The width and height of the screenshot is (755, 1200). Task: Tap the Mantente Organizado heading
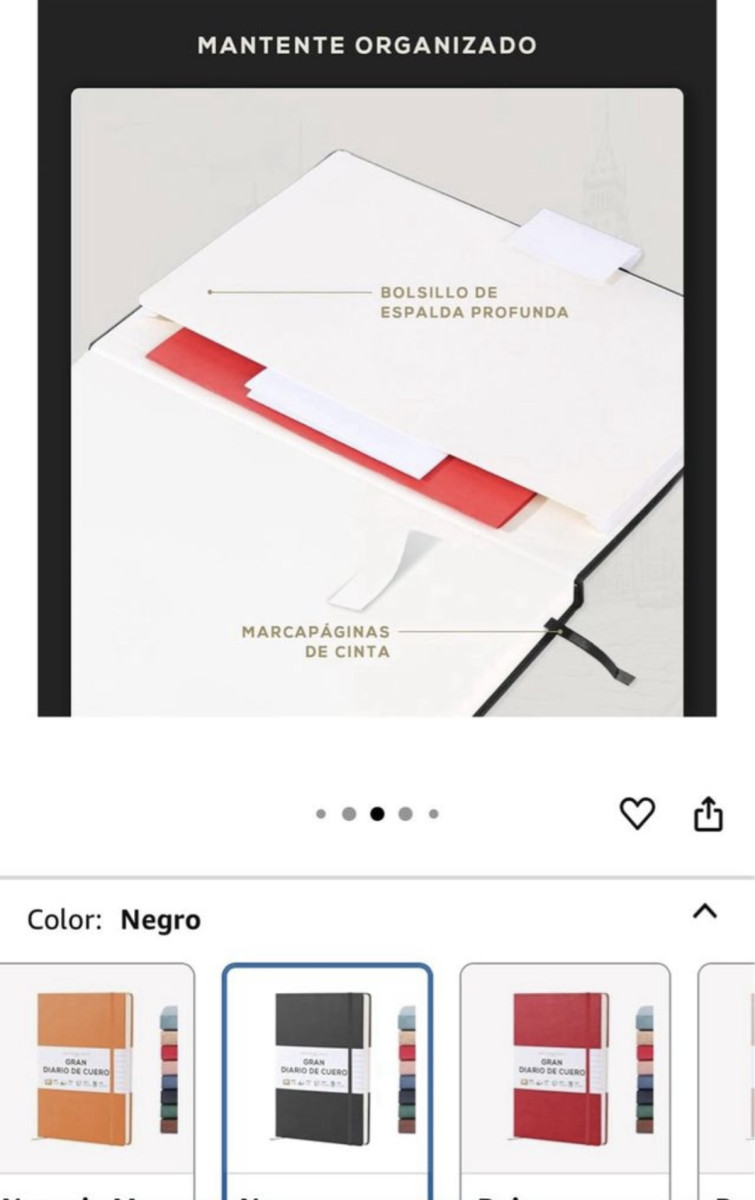pos(367,45)
